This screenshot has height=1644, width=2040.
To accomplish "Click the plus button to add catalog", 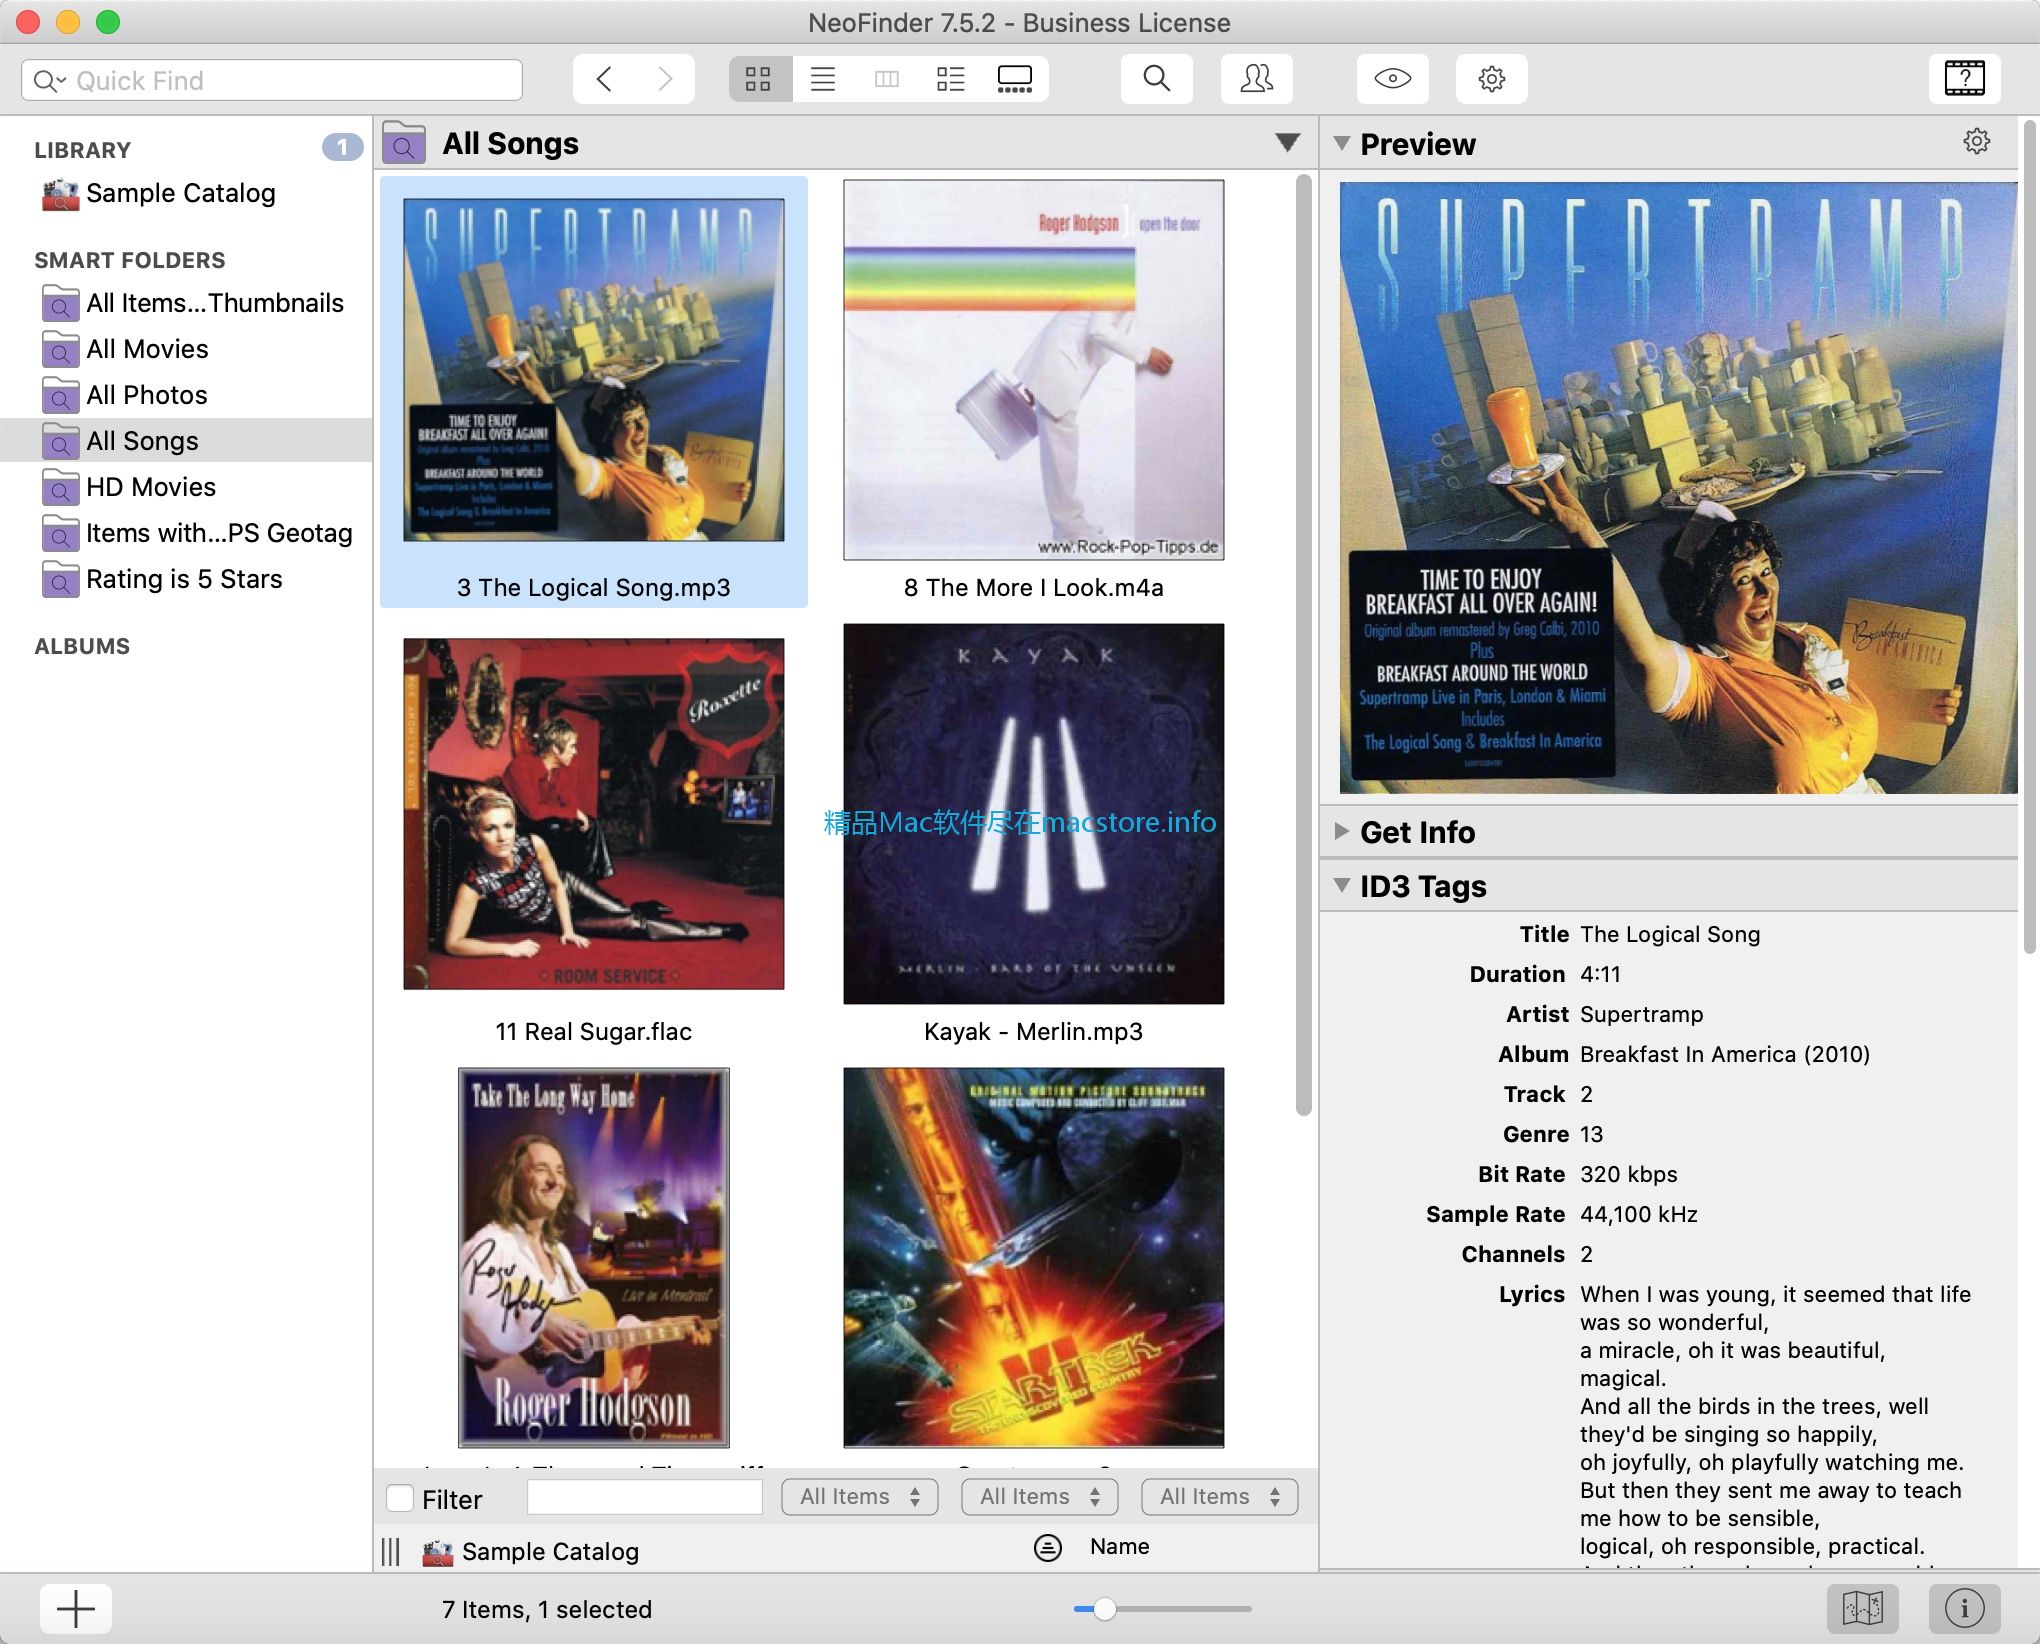I will pyautogui.click(x=76, y=1609).
